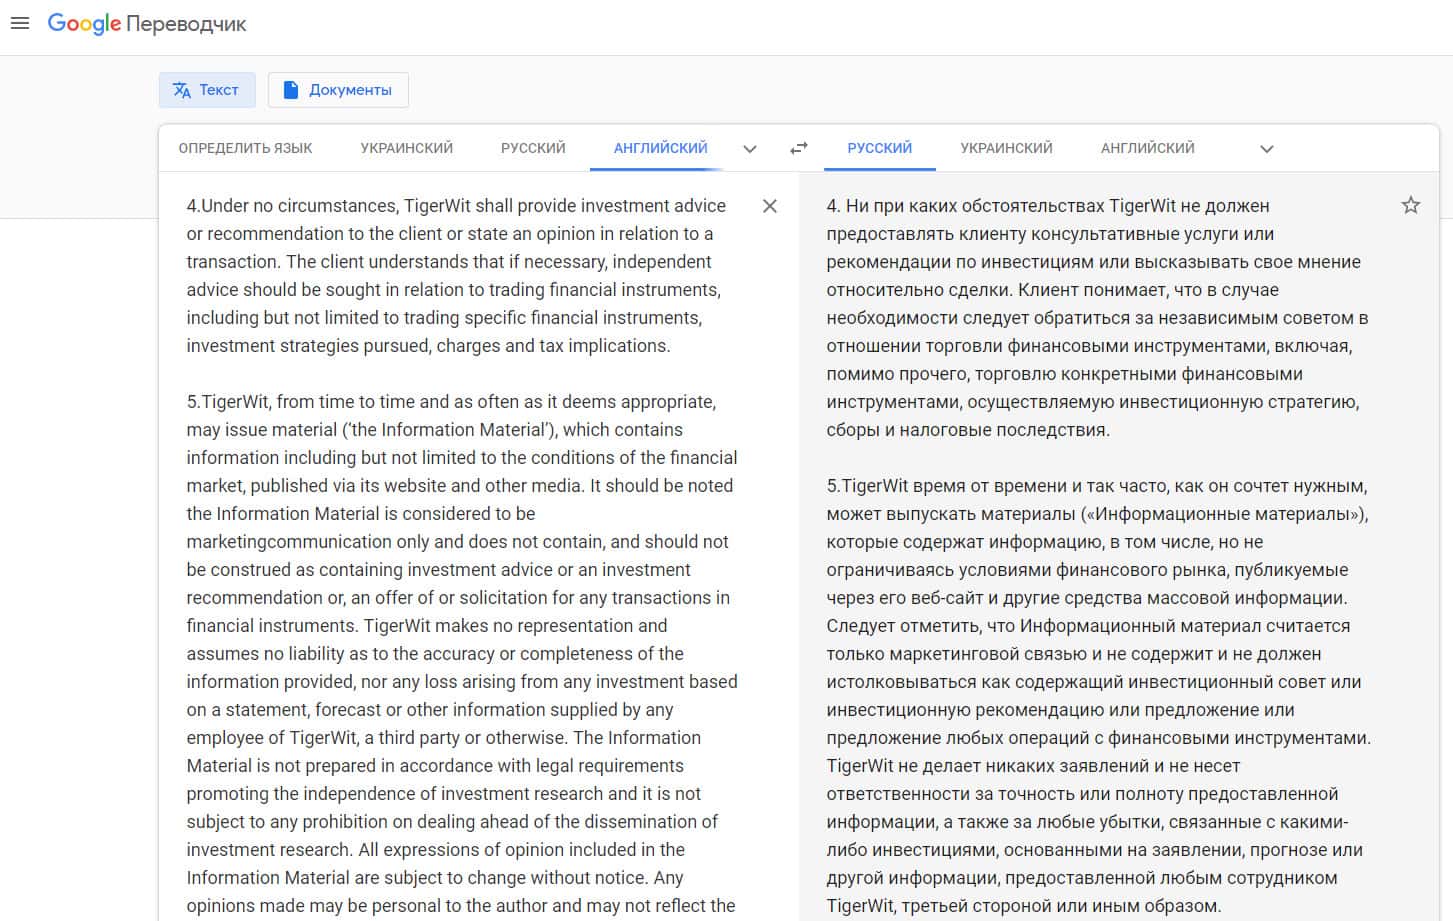Select the Текст translation mode
Image resolution: width=1453 pixels, height=921 pixels.
click(x=207, y=90)
